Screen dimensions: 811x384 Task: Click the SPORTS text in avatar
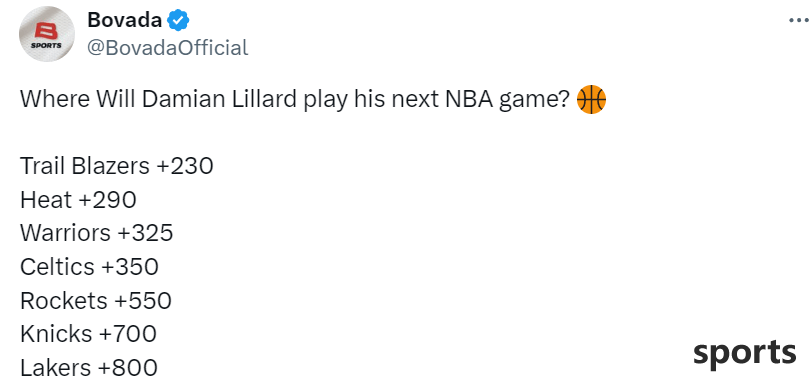(x=46, y=46)
